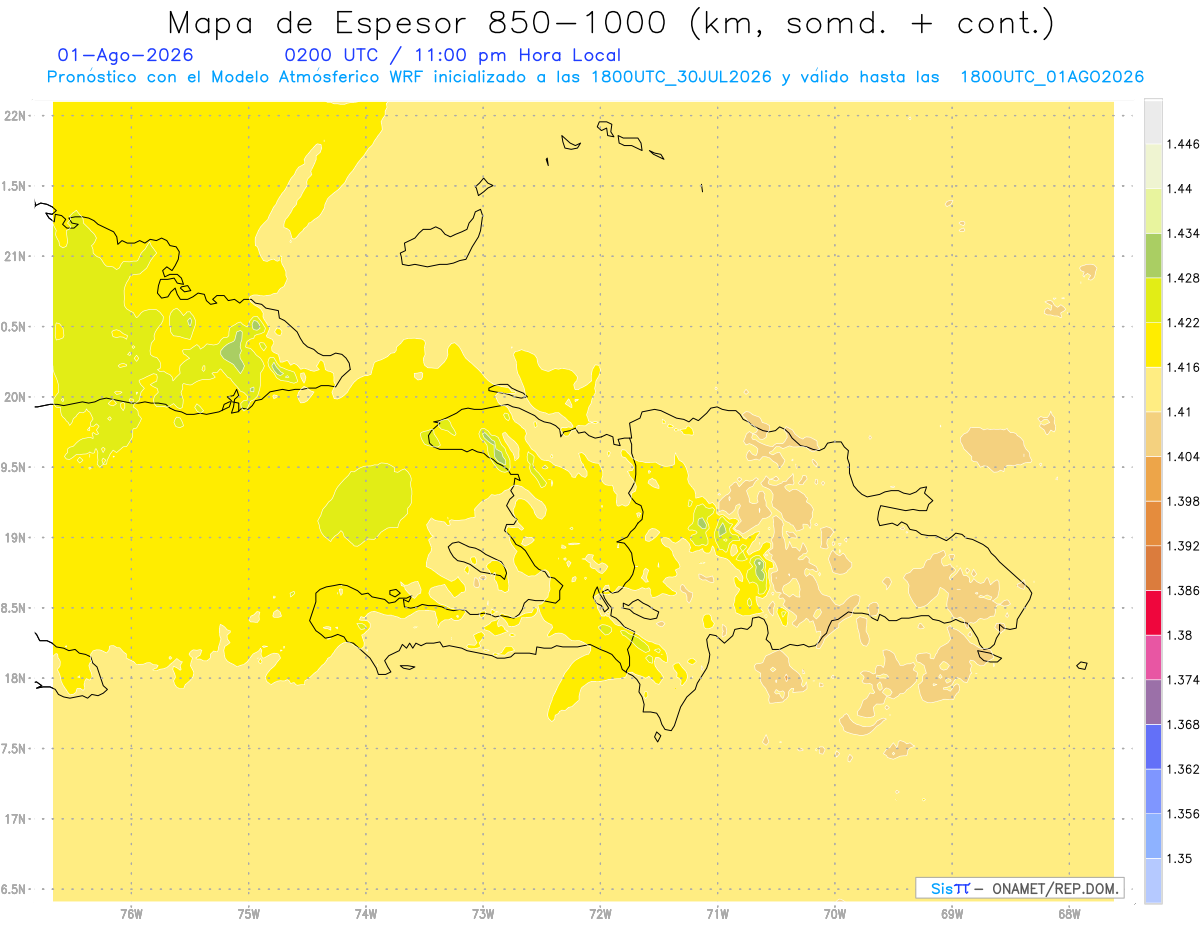Screen dimensions: 1200x927
Task: Pick the blue swatch between 1.362 and 1.368
Action: 1153,746
